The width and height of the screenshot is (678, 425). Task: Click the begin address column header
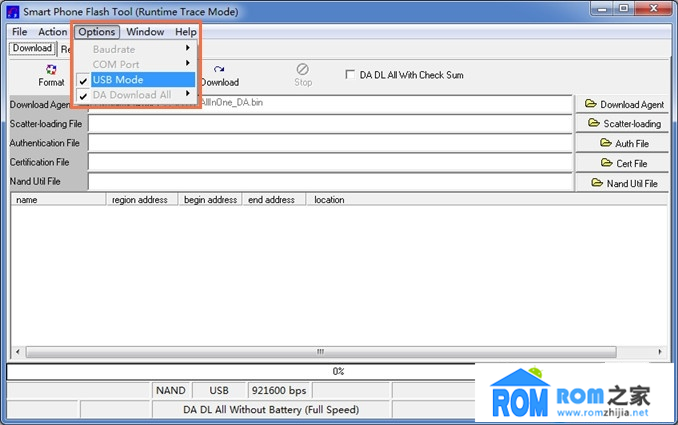[x=210, y=200]
